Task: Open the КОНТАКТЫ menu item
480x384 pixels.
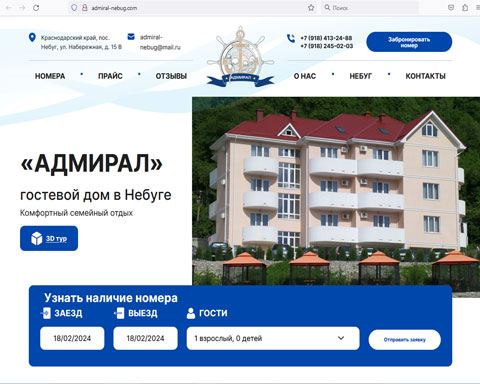Action: pos(425,76)
